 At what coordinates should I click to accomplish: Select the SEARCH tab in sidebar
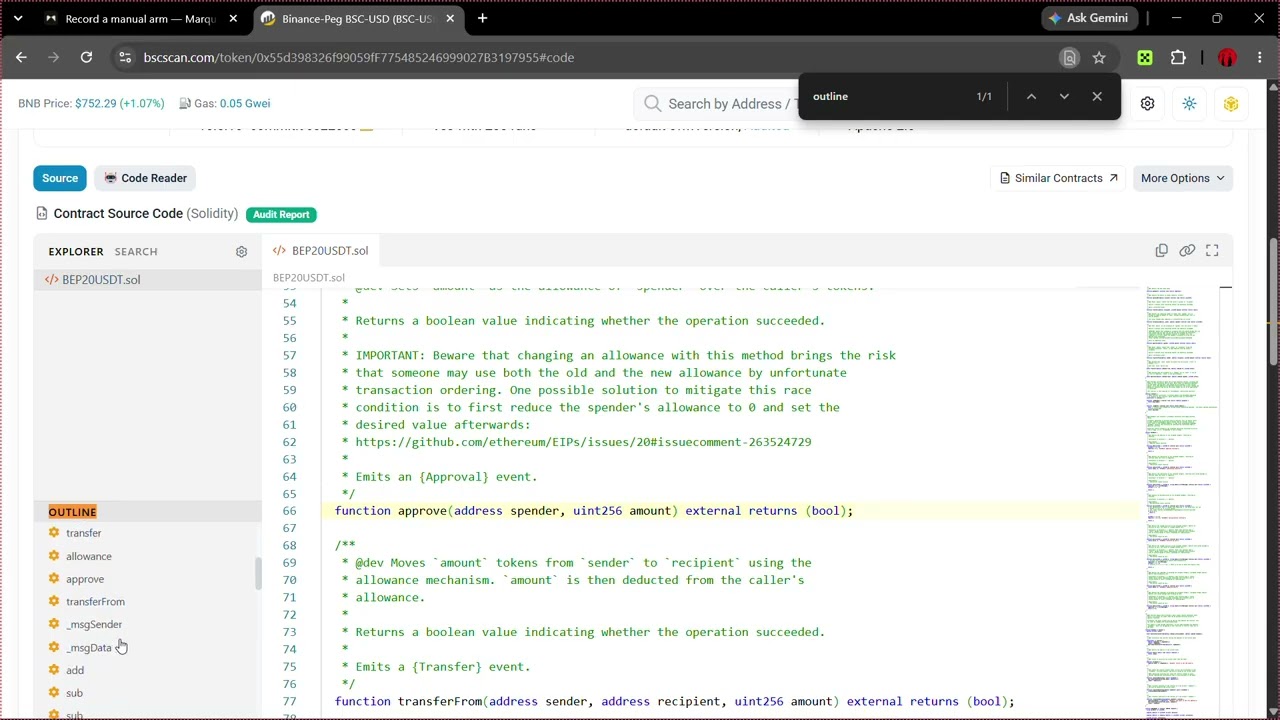click(136, 252)
